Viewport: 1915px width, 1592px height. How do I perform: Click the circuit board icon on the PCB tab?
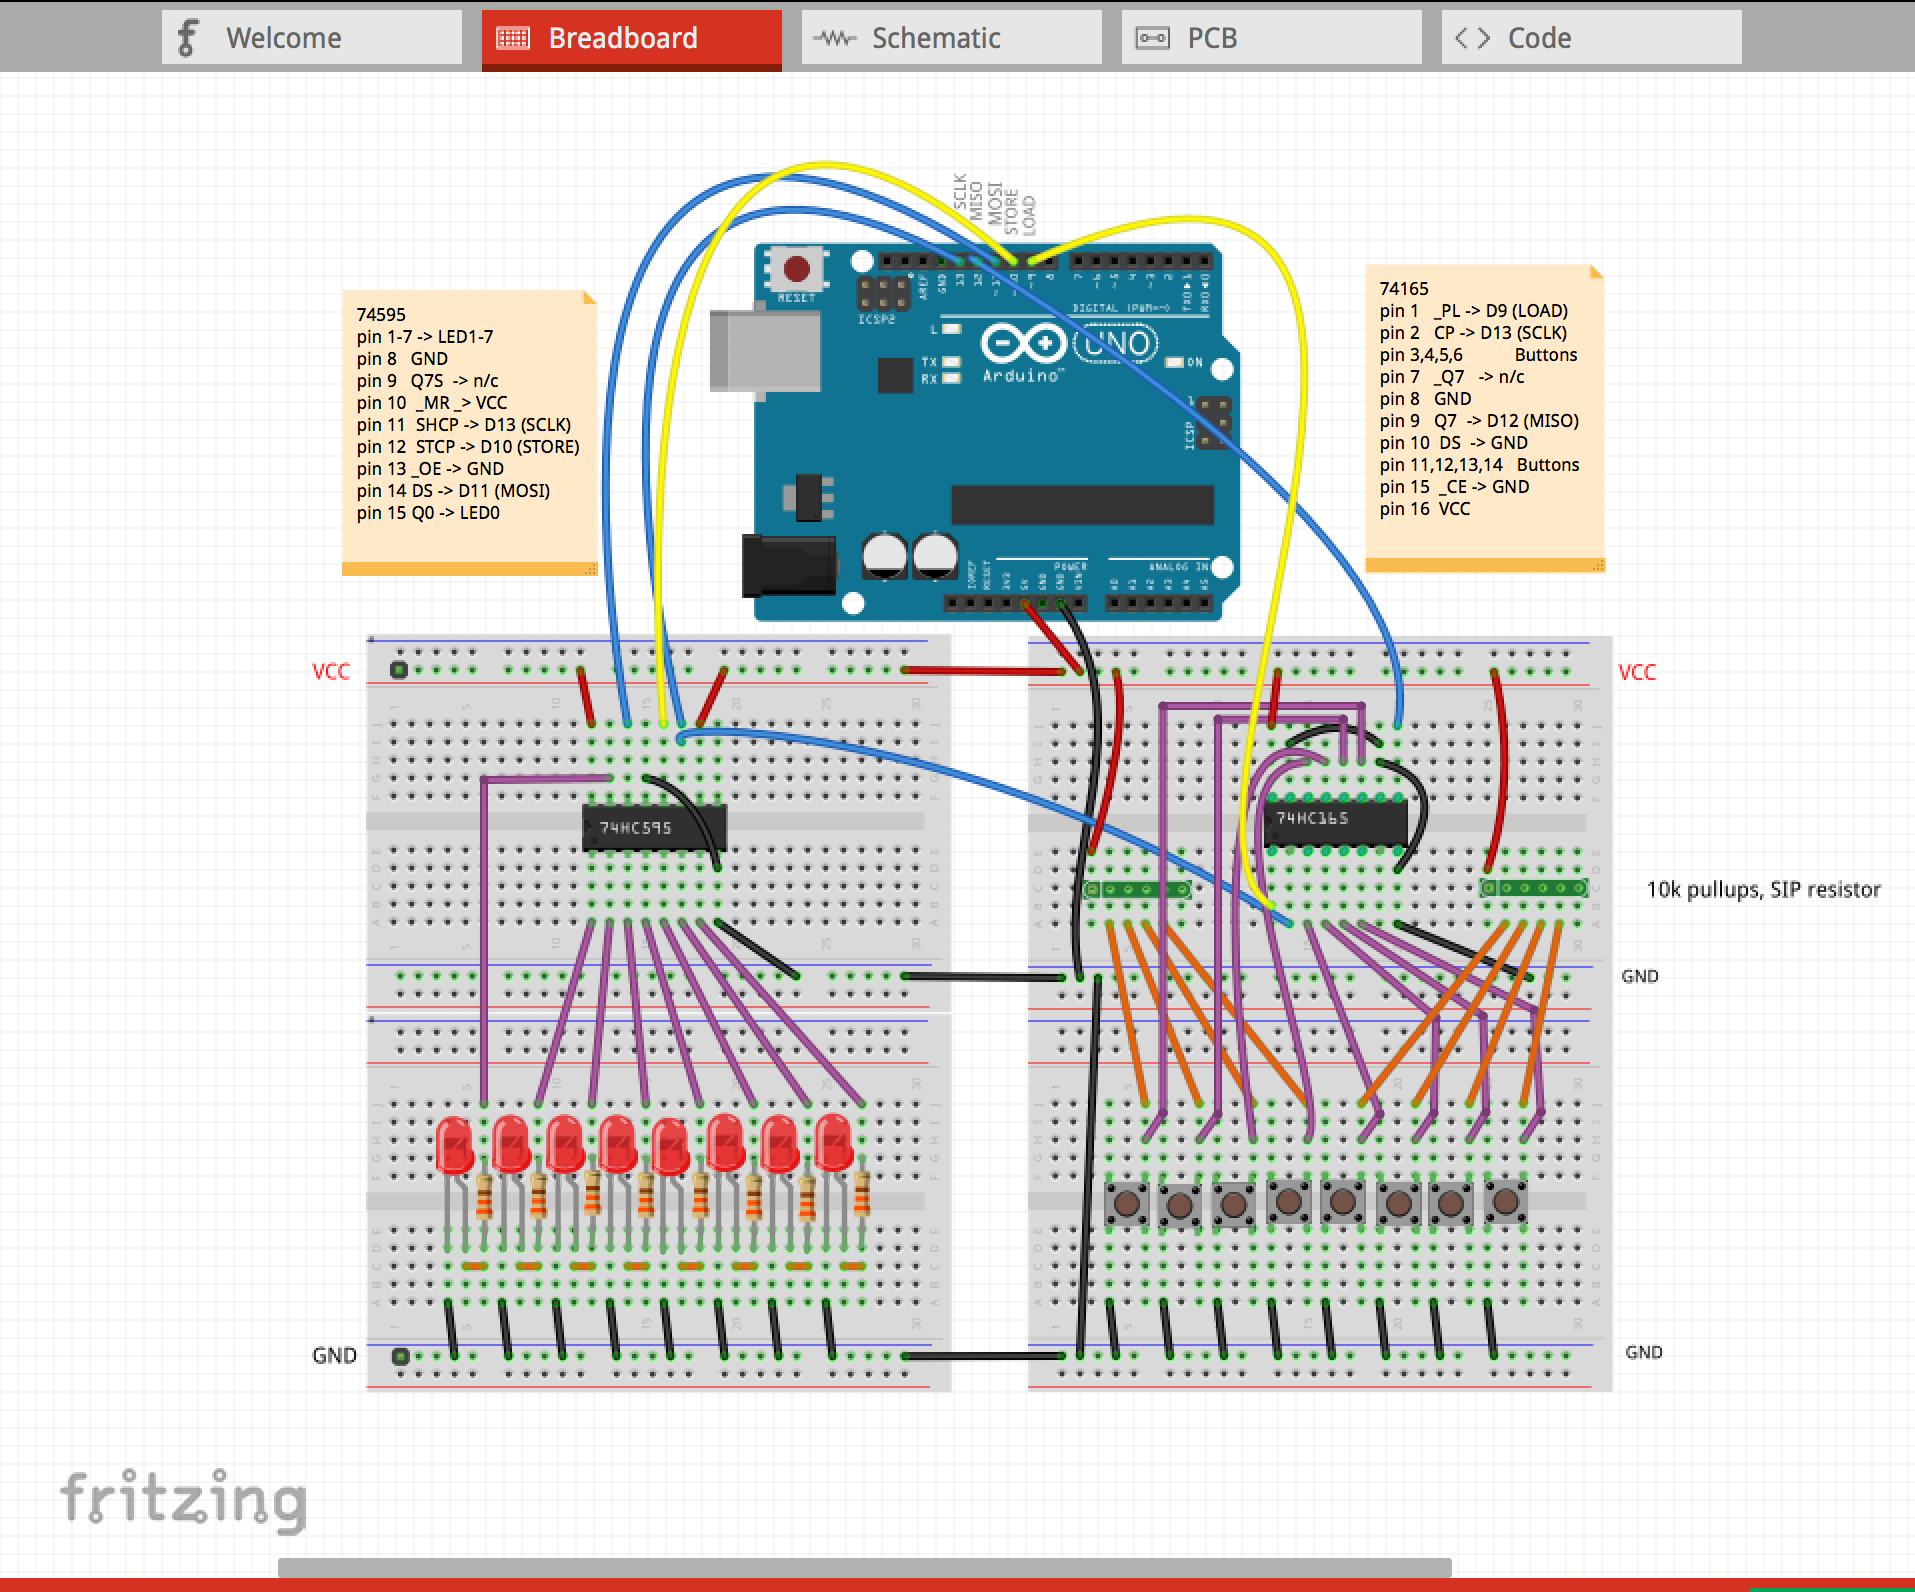[x=1152, y=37]
